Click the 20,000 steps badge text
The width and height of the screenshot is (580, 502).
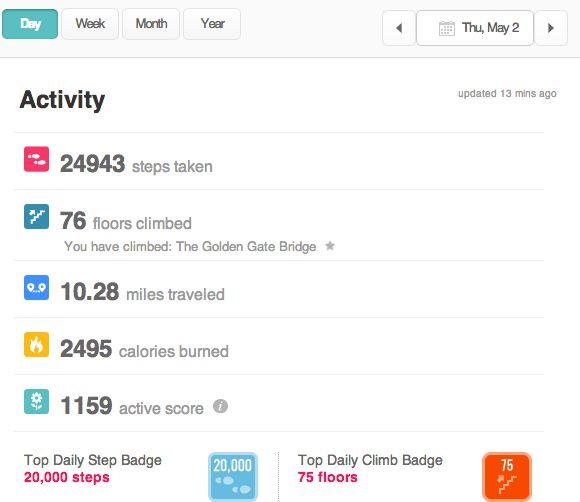[67, 477]
